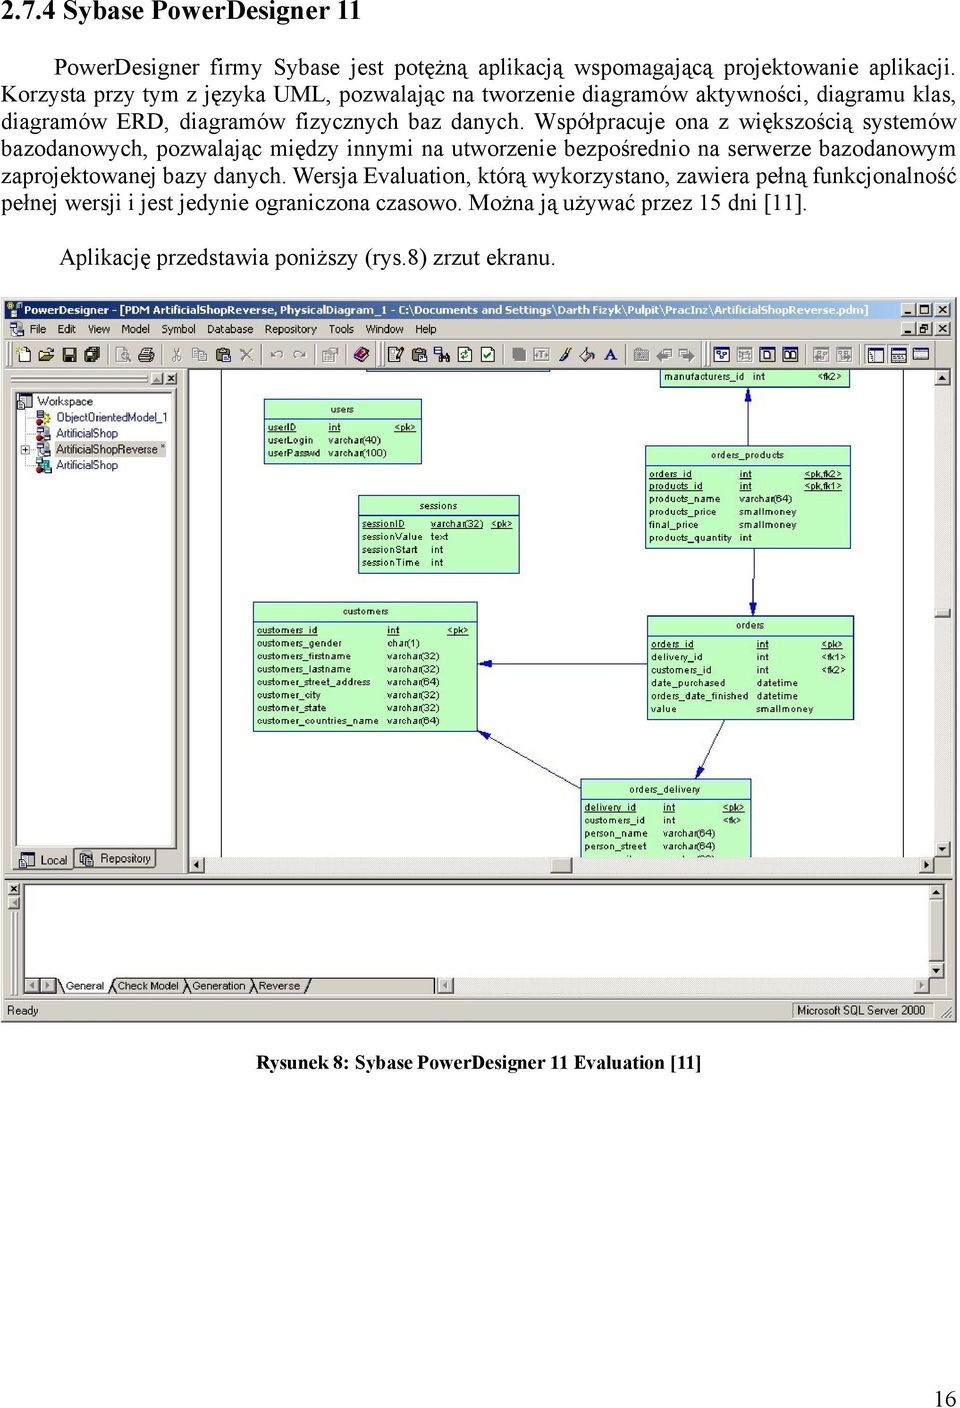Select the orders_products table header
The height and width of the screenshot is (1408, 960).
(x=748, y=455)
